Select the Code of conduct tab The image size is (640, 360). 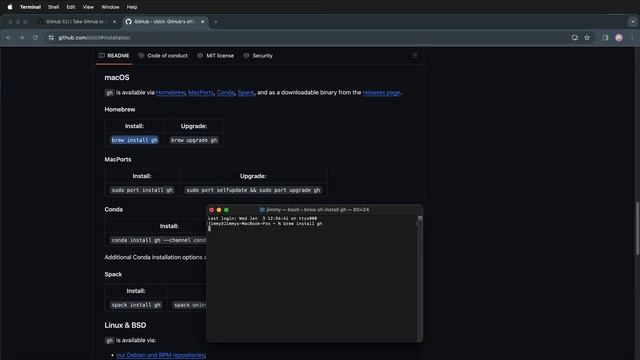click(x=163, y=56)
